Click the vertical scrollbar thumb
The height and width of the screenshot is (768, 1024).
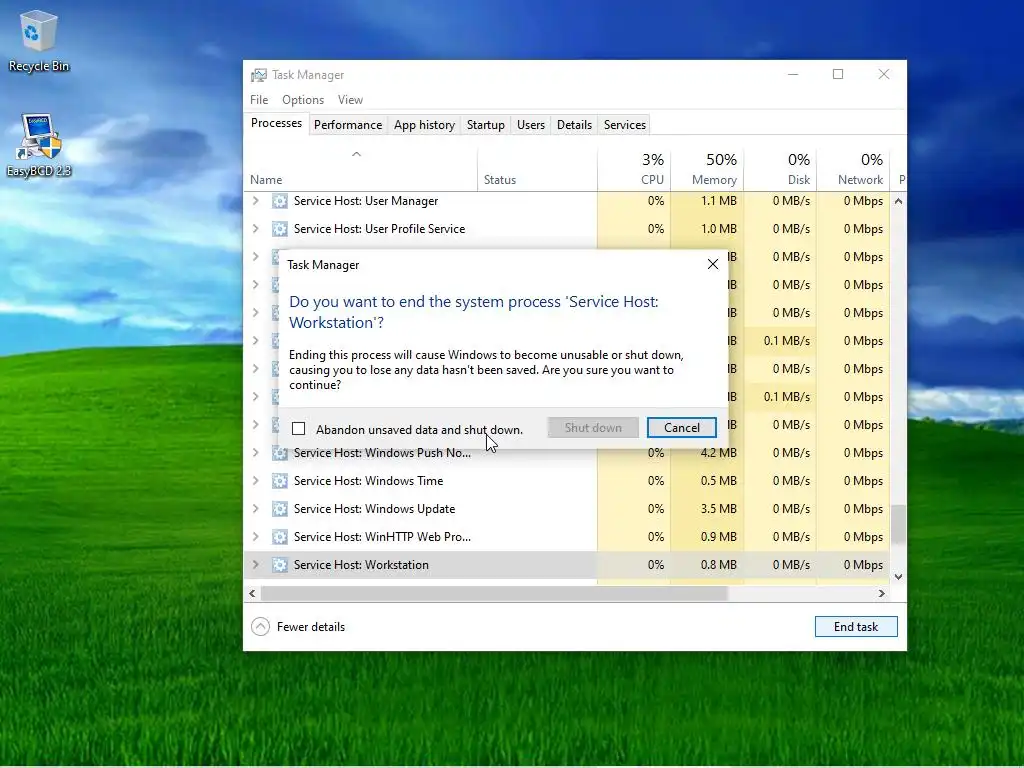899,524
